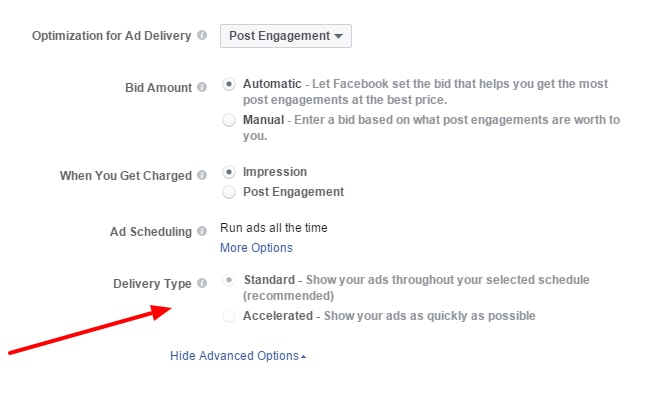The width and height of the screenshot is (649, 393).
Task: Click the Accelerated label text
Action: pyautogui.click(x=278, y=316)
